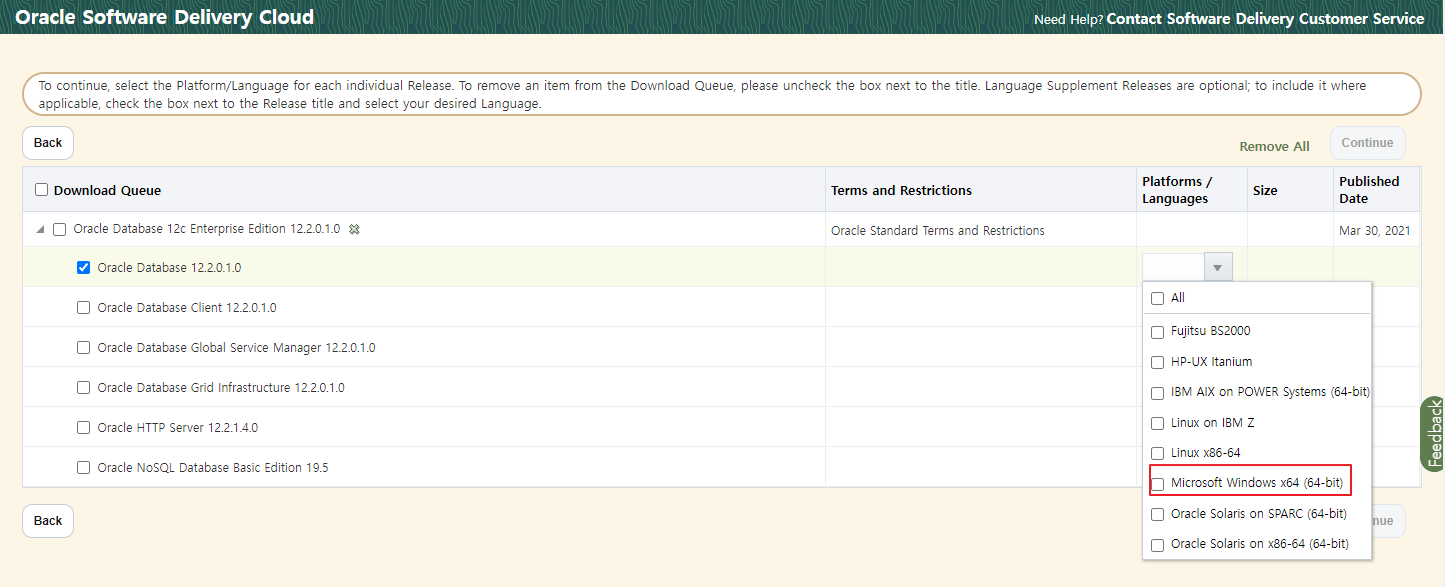Check Oracle HTTP Server 12.2.1.4.0
This screenshot has width=1445, height=587.
(x=84, y=428)
